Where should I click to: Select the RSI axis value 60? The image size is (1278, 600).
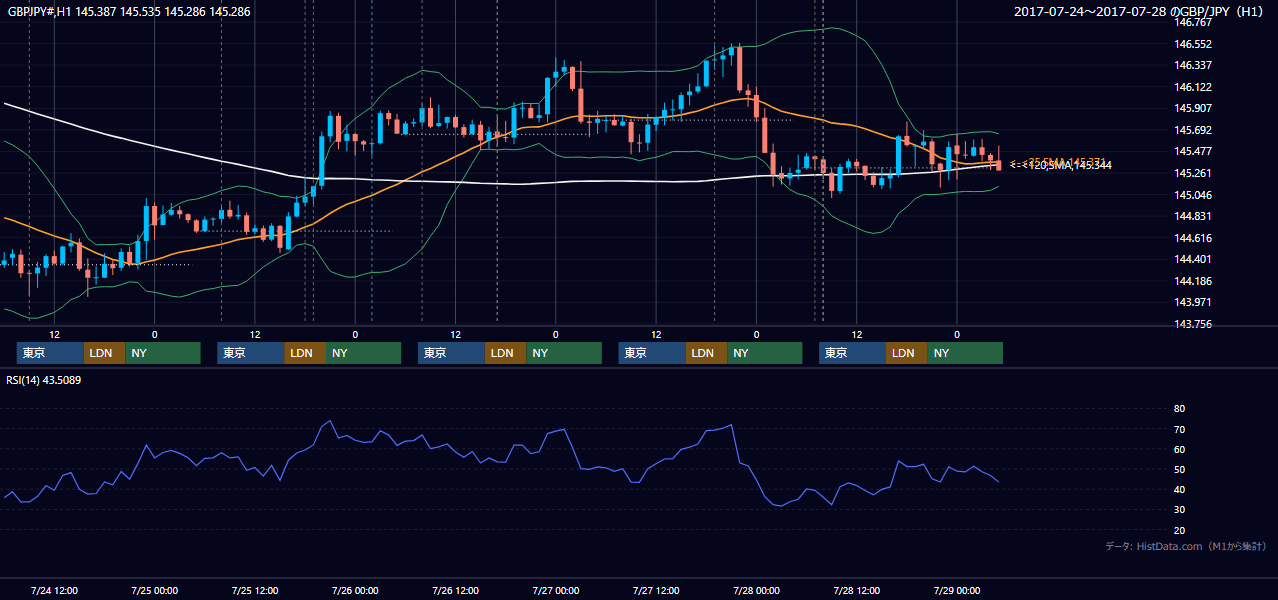click(1179, 449)
